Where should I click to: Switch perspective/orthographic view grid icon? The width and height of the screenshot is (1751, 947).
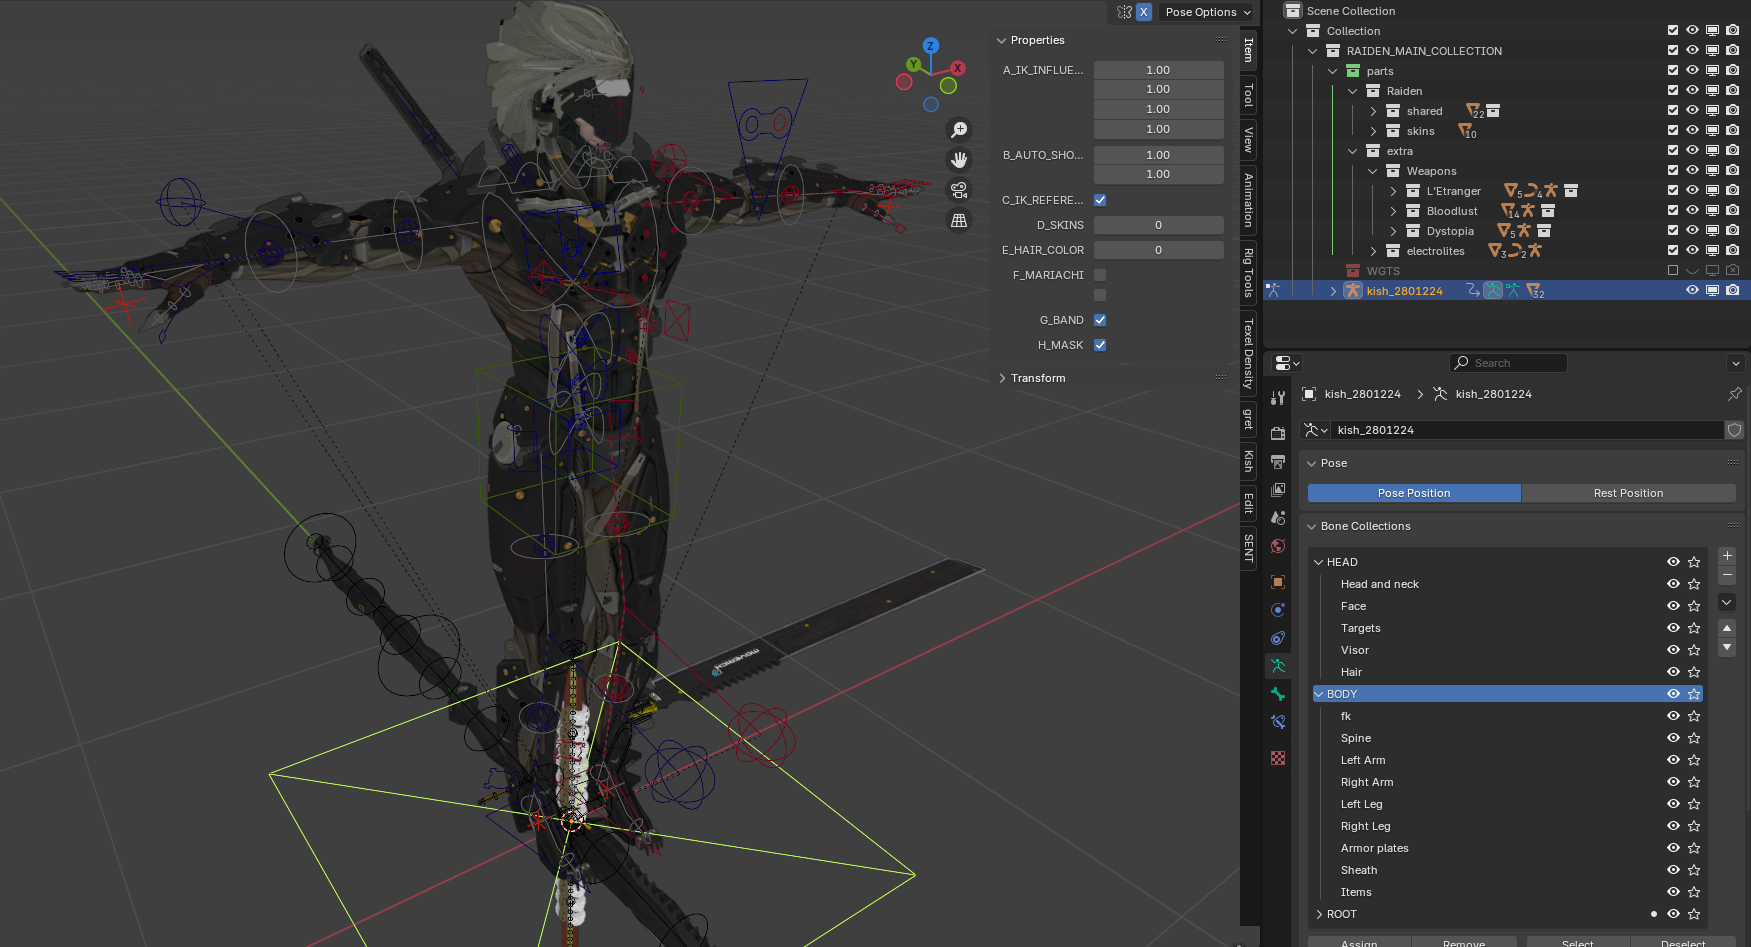959,221
